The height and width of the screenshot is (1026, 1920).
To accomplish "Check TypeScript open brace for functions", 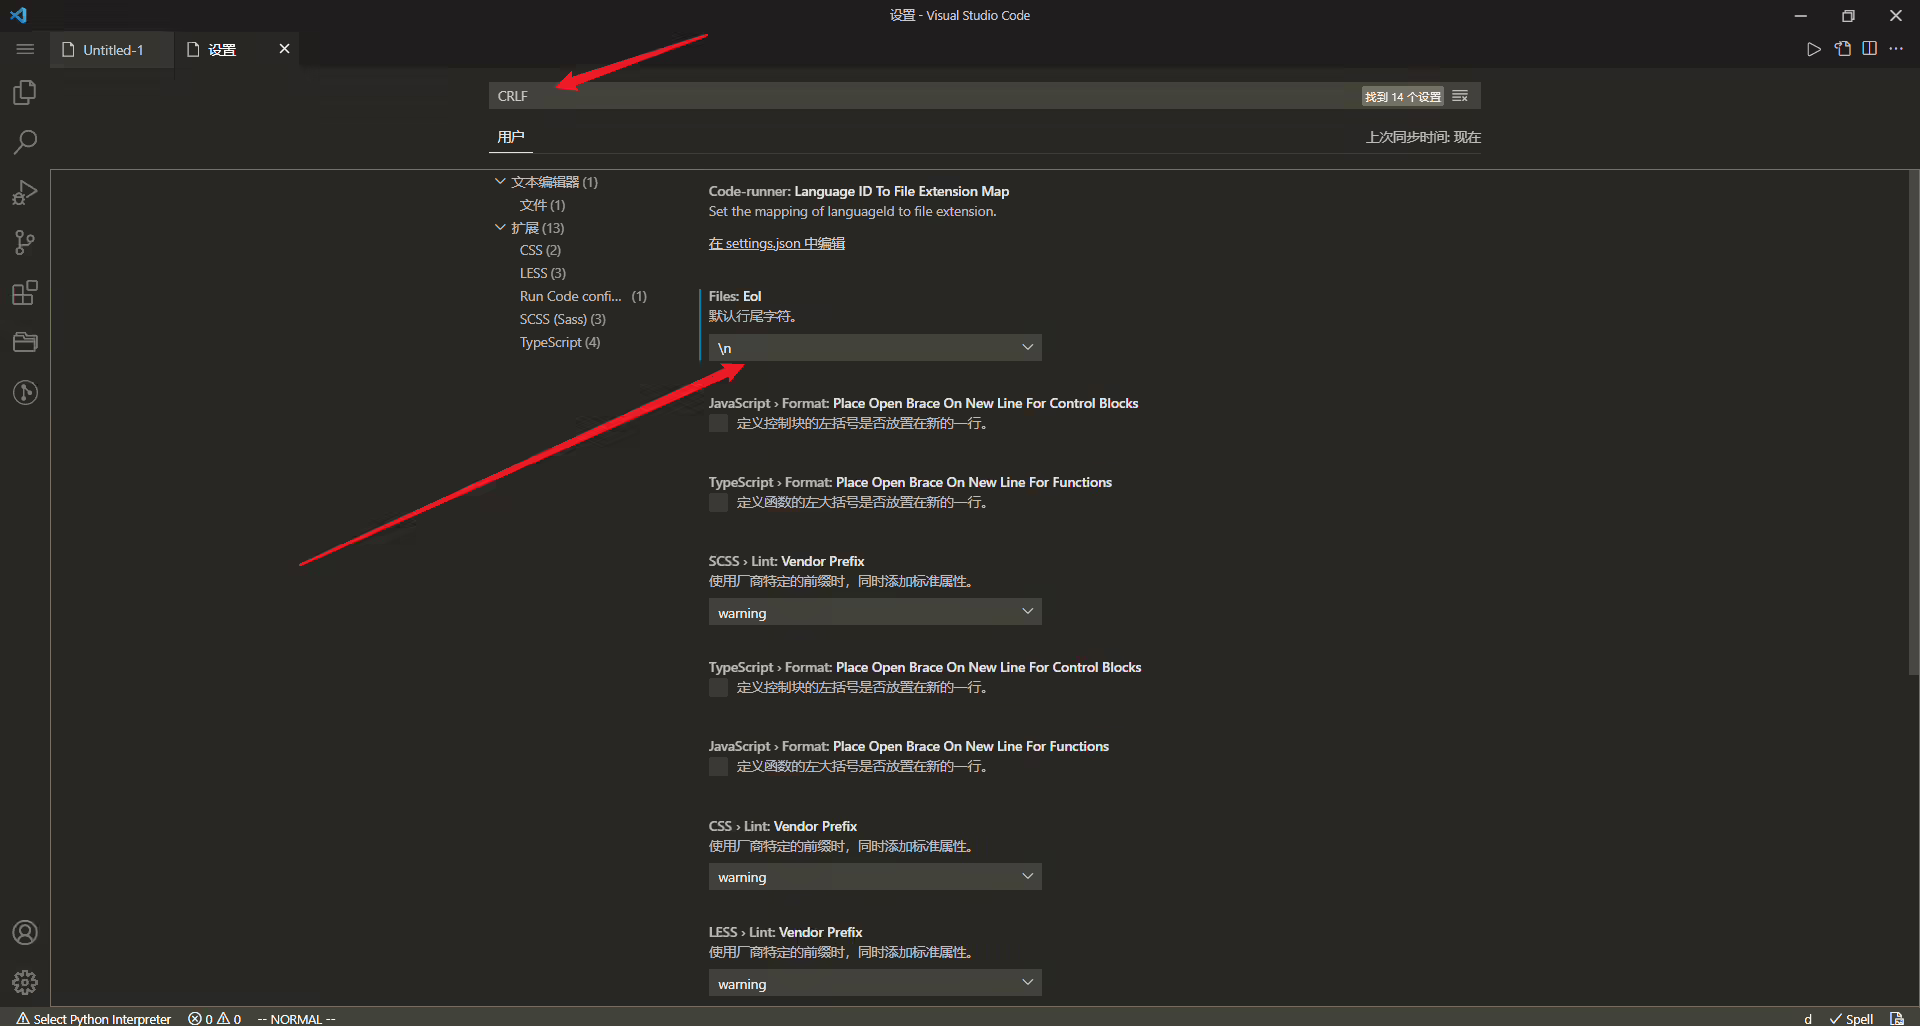I will tap(718, 503).
